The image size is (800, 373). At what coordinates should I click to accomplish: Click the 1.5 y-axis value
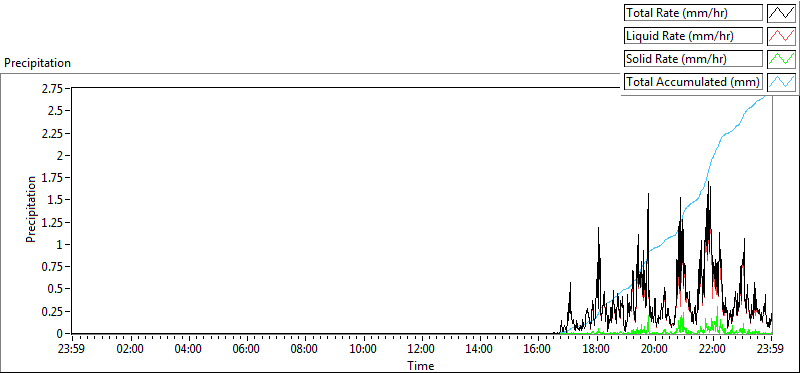coord(57,200)
